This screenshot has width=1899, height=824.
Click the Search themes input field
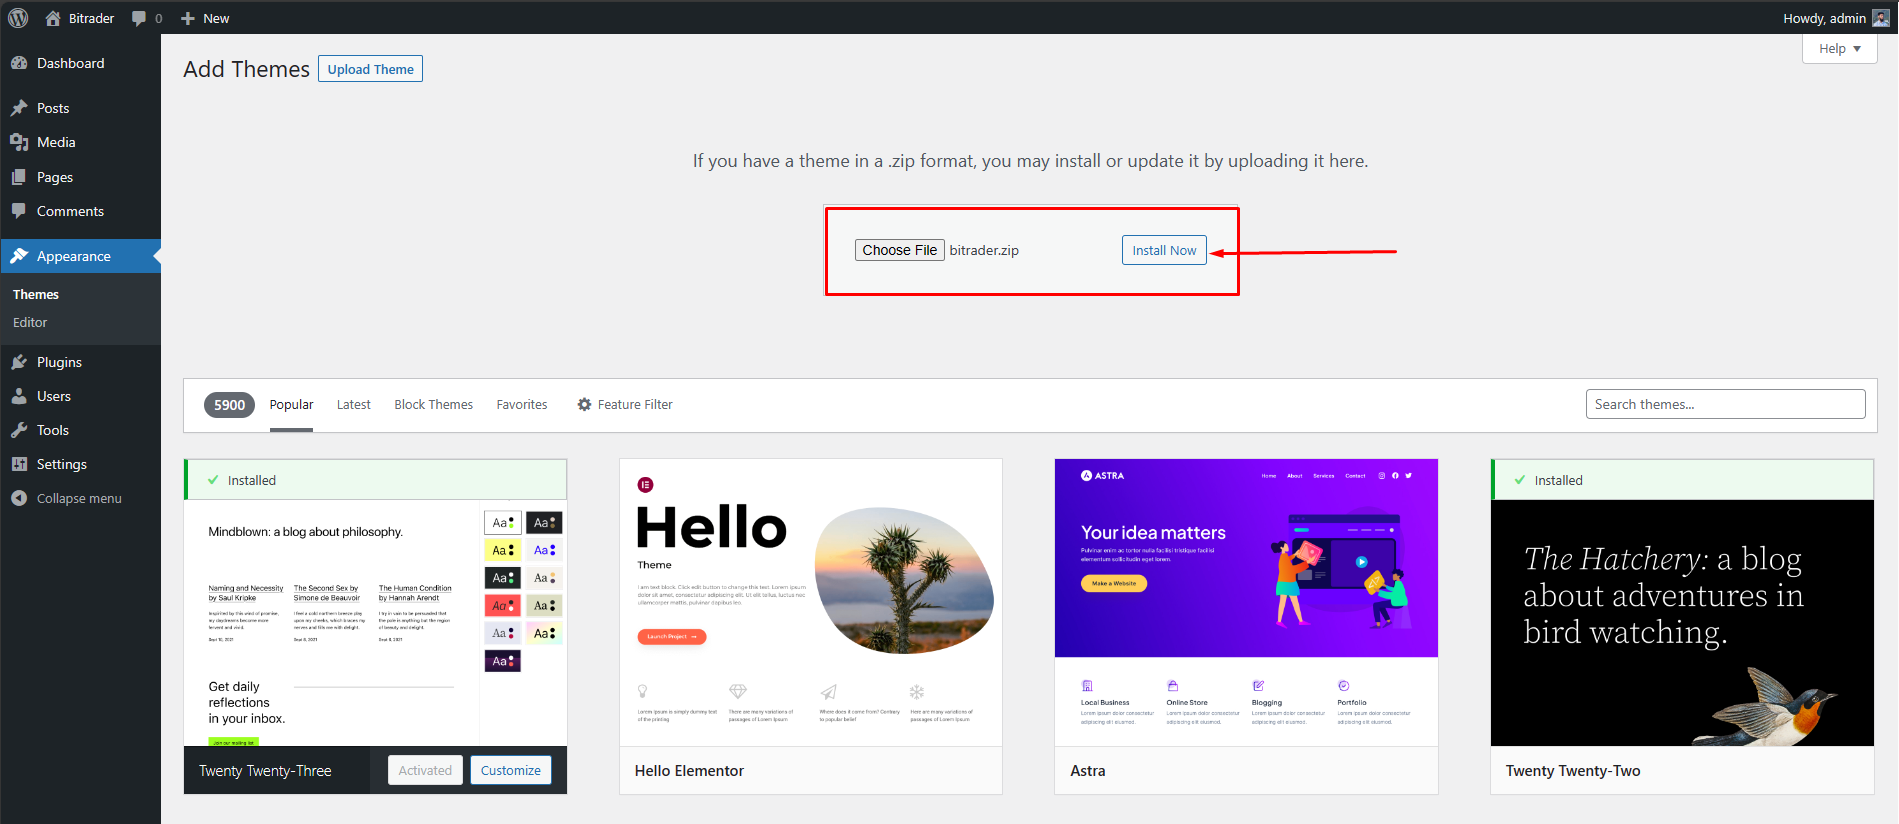coord(1724,404)
